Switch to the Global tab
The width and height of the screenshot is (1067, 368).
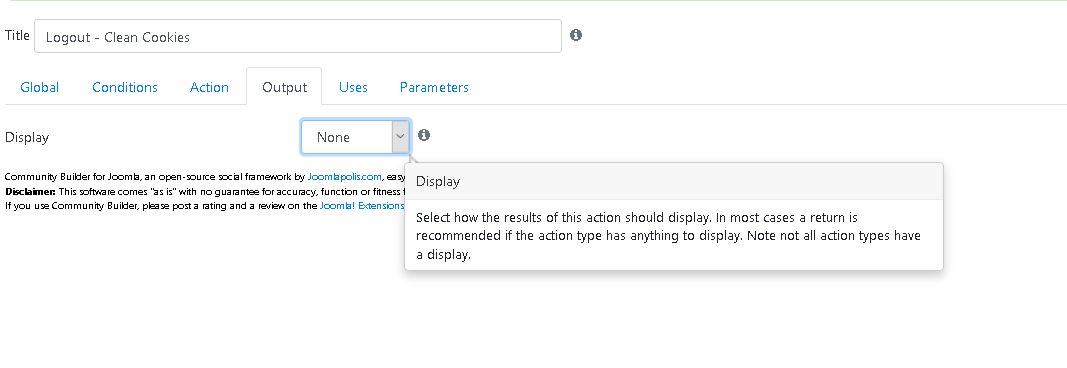(x=39, y=87)
